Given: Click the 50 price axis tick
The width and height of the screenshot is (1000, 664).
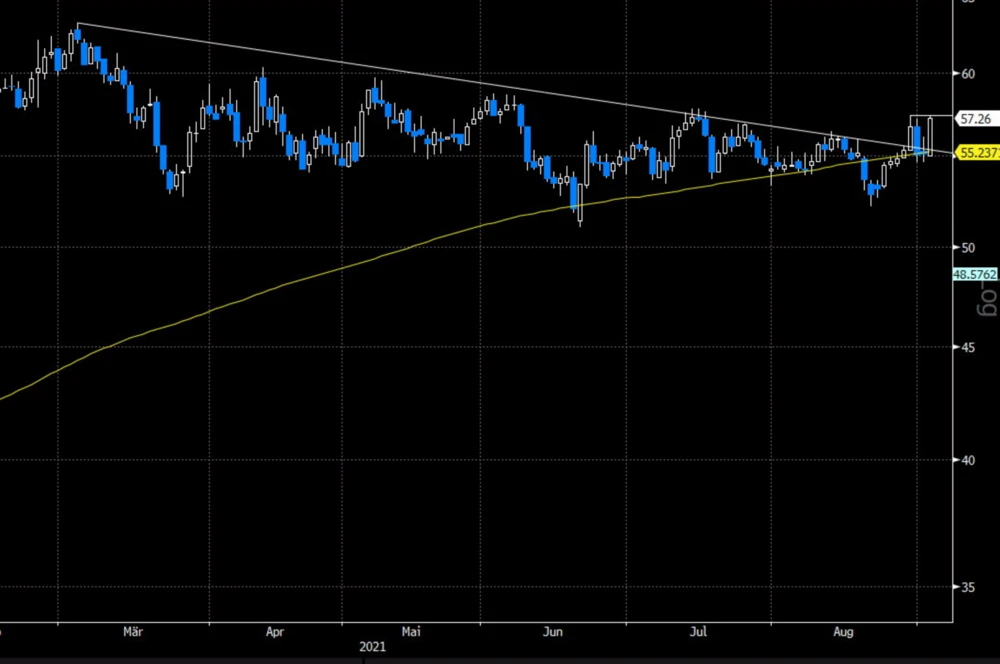Looking at the screenshot, I should coord(968,247).
